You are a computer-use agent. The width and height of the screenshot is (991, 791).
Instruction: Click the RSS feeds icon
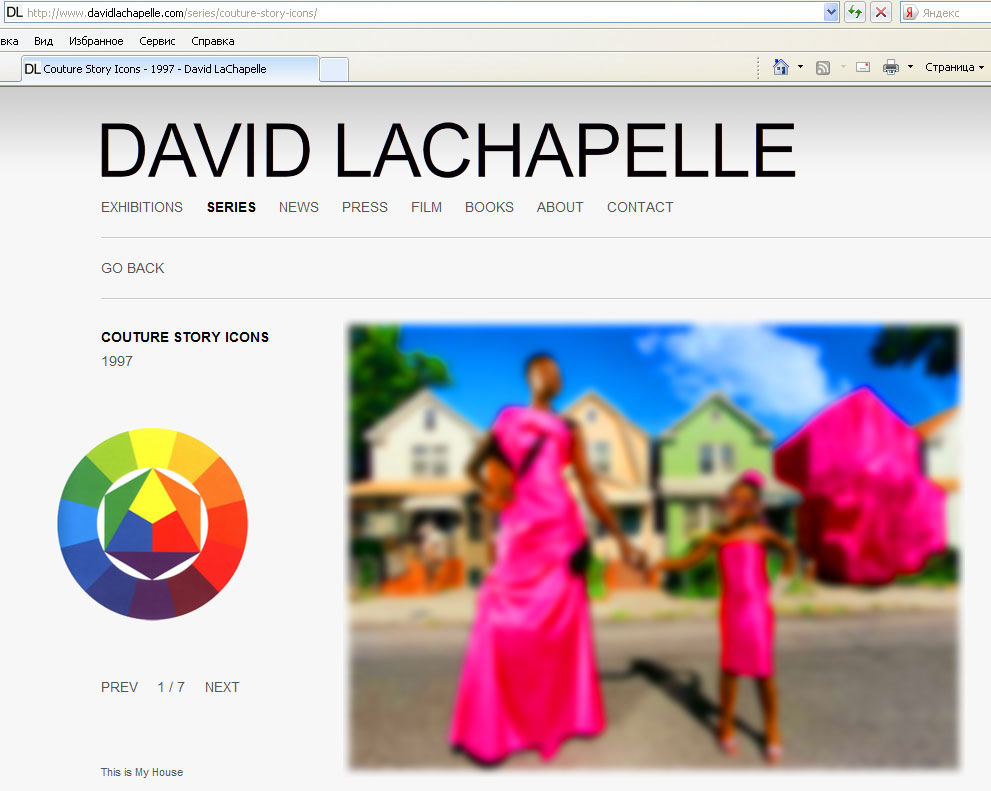pyautogui.click(x=822, y=68)
